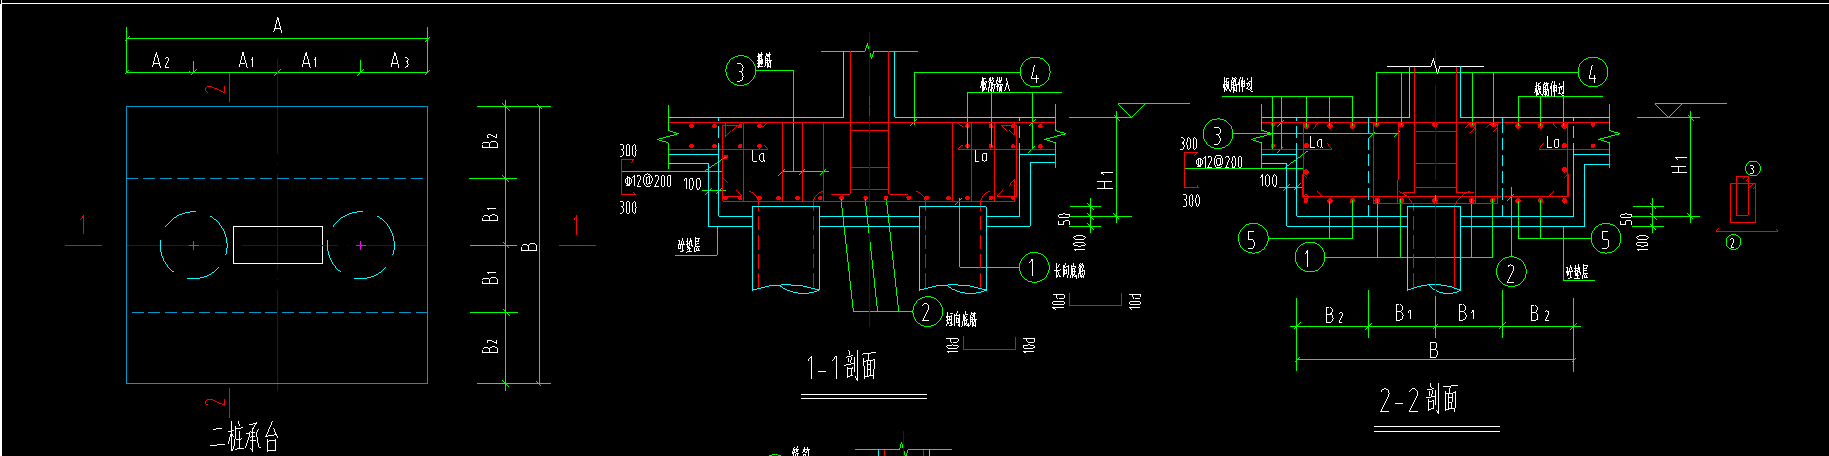Click the H1 height label in section 1-1
Viewport: 1829px width, 456px height.
pos(1106,180)
